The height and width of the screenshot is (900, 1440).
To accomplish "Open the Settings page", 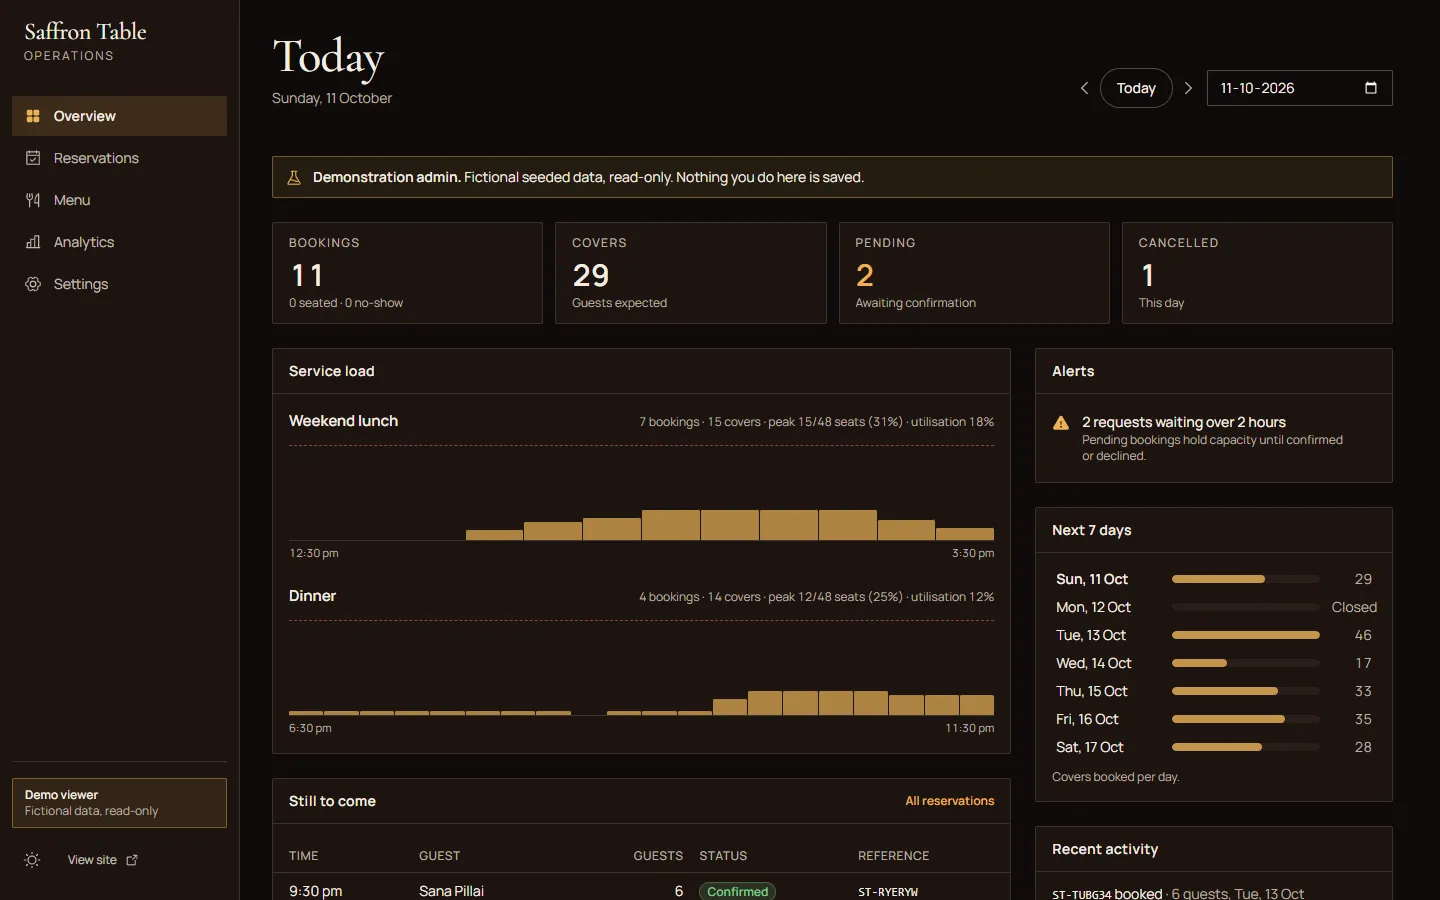I will pyautogui.click(x=119, y=284).
